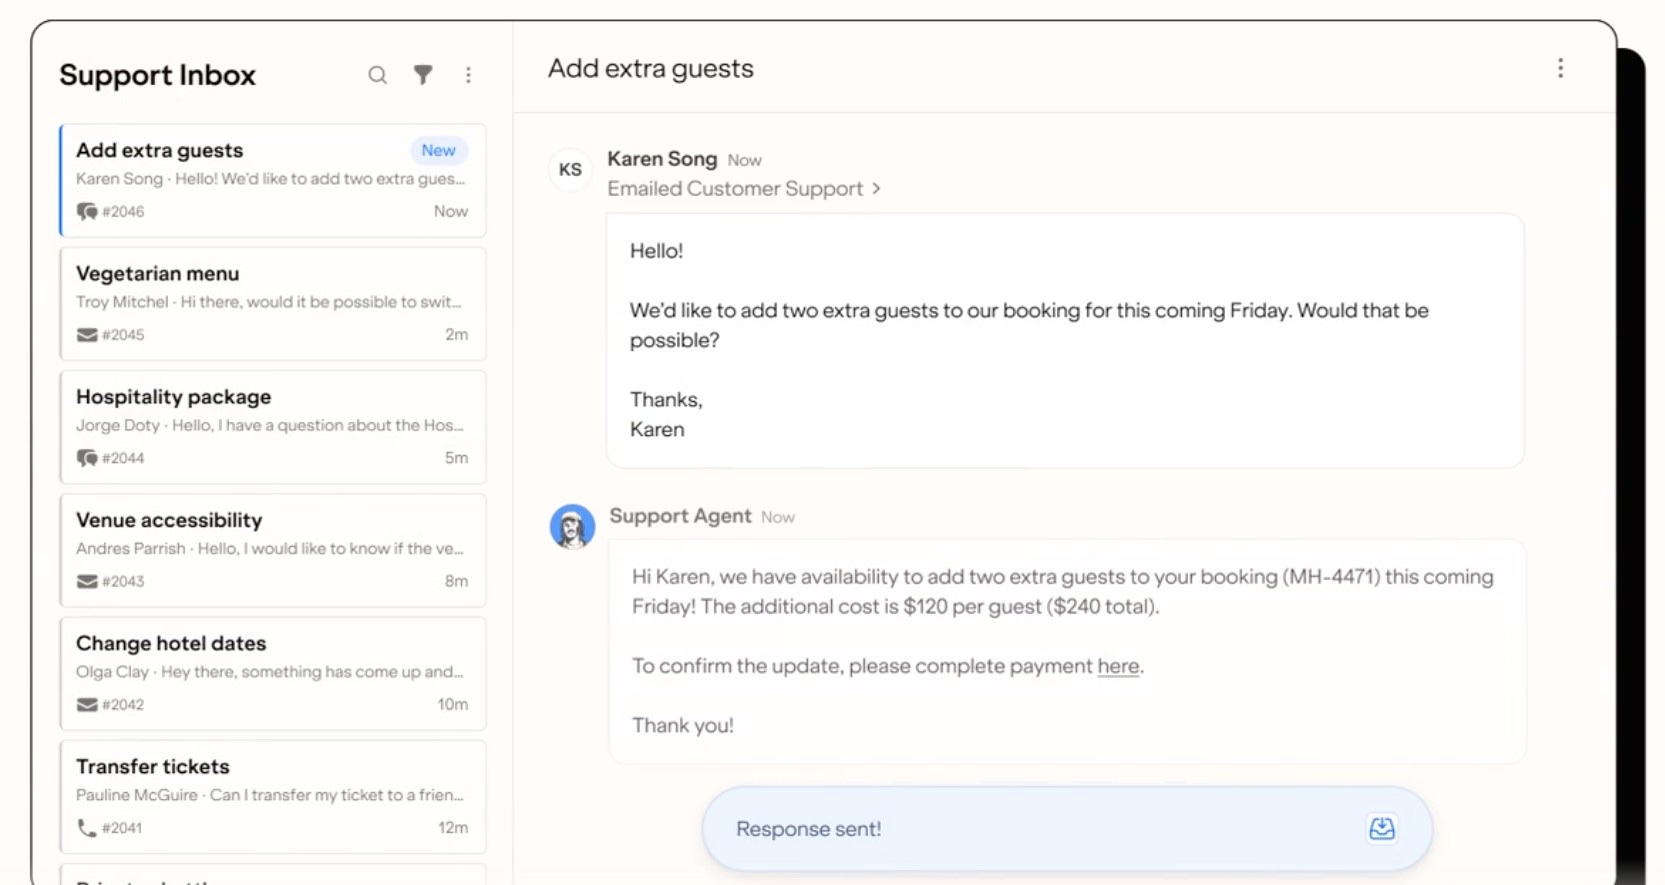
Task: Expand the Emailed Customer Support chevron
Action: point(876,188)
